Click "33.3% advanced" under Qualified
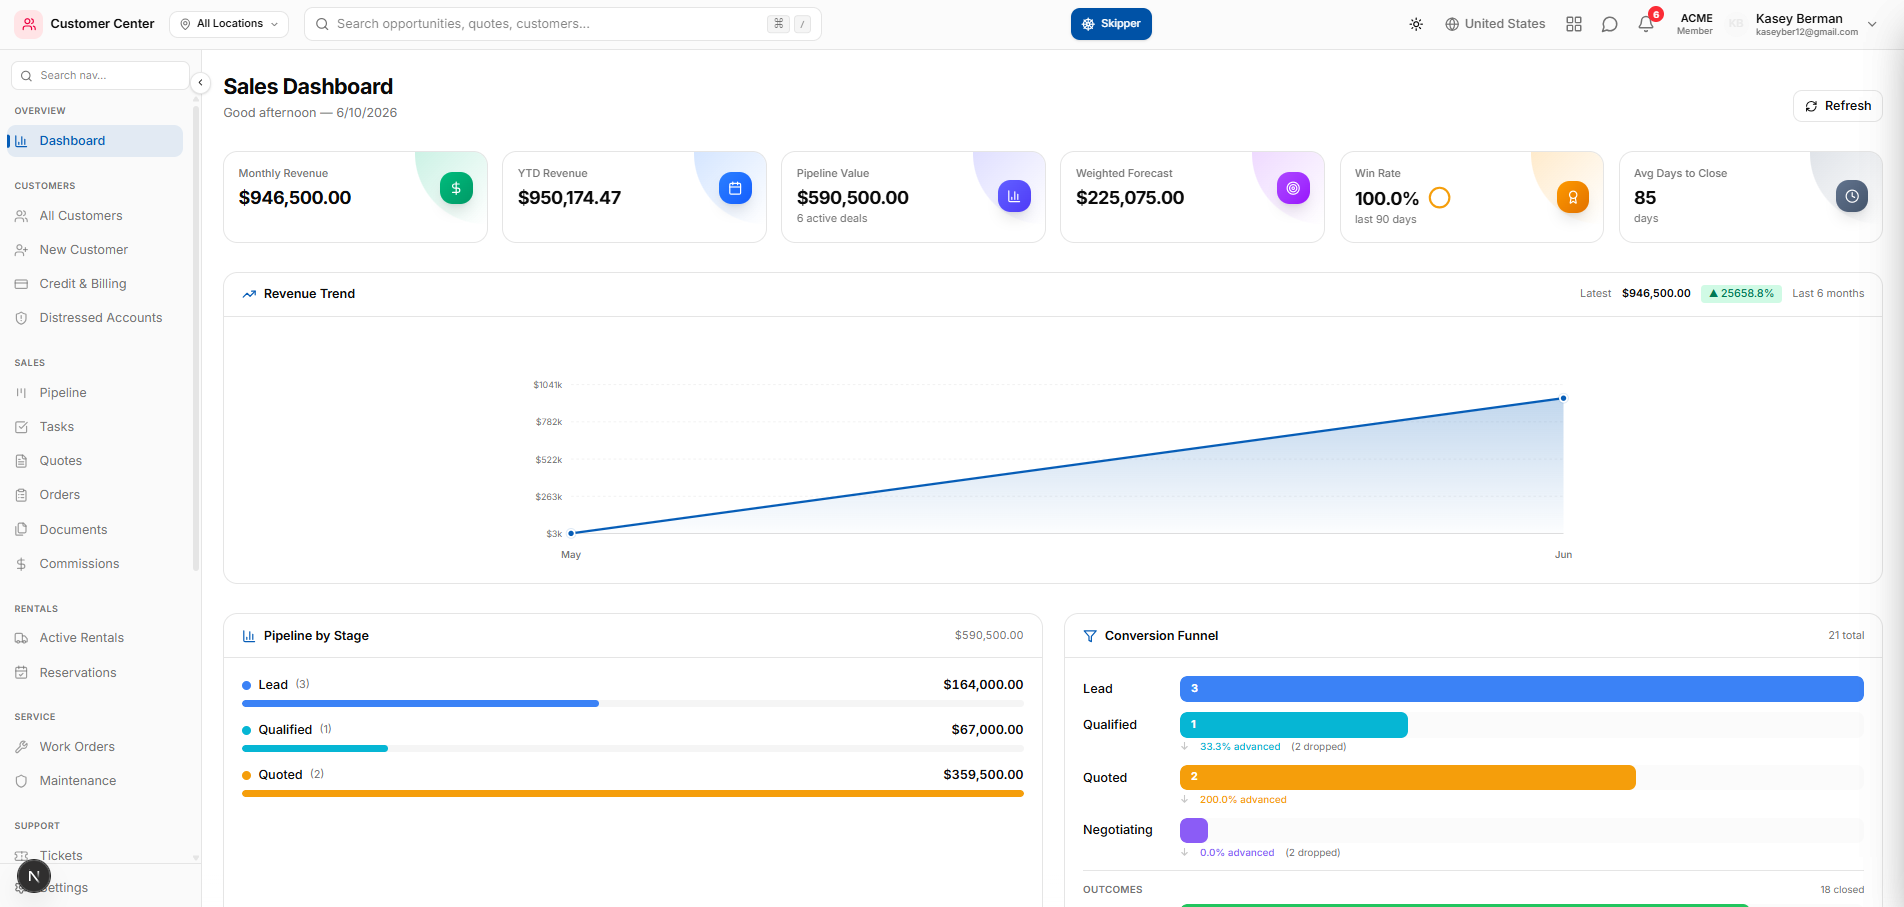The image size is (1904, 907). (1240, 747)
